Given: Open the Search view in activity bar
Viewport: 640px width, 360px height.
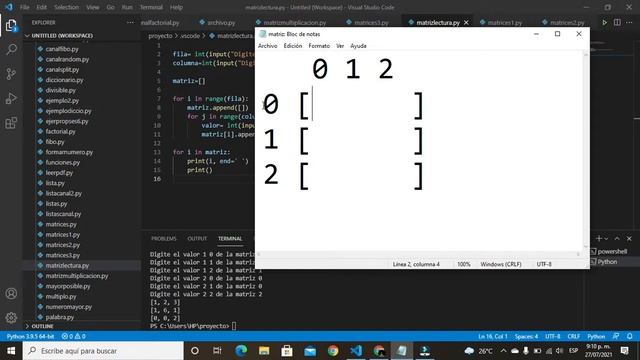Looking at the screenshot, I should click(x=11, y=50).
